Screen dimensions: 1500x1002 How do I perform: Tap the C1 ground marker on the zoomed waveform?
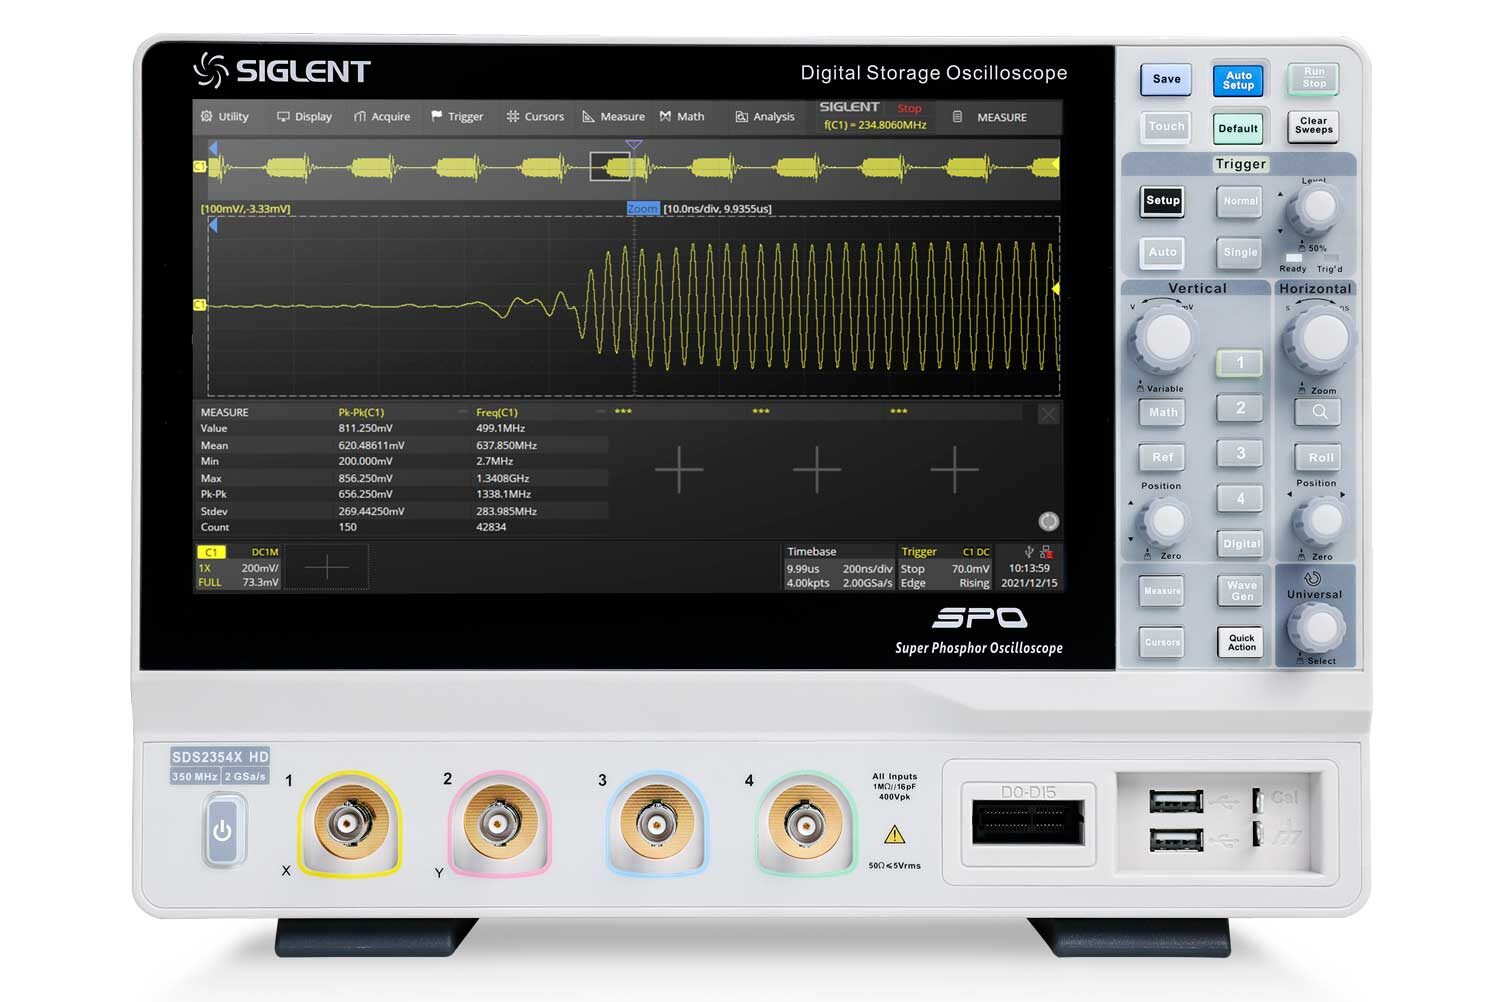[199, 305]
